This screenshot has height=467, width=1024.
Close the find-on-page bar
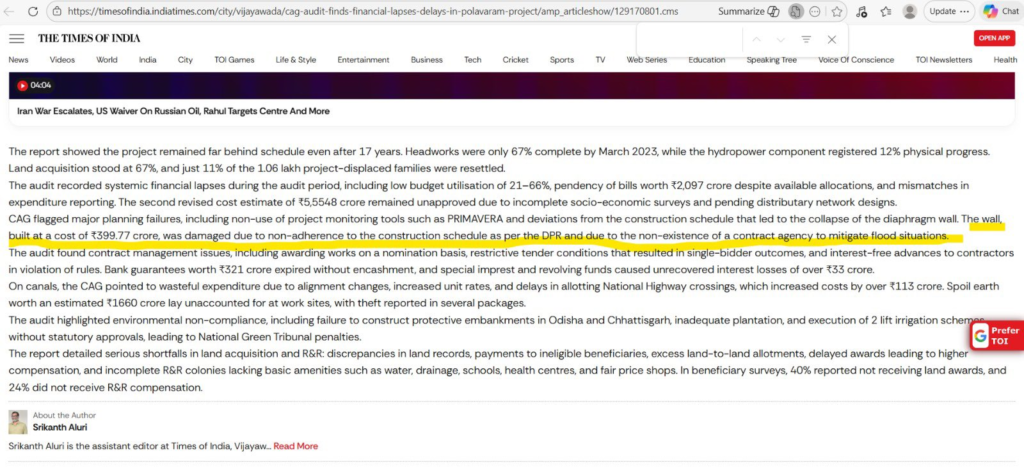click(x=831, y=39)
